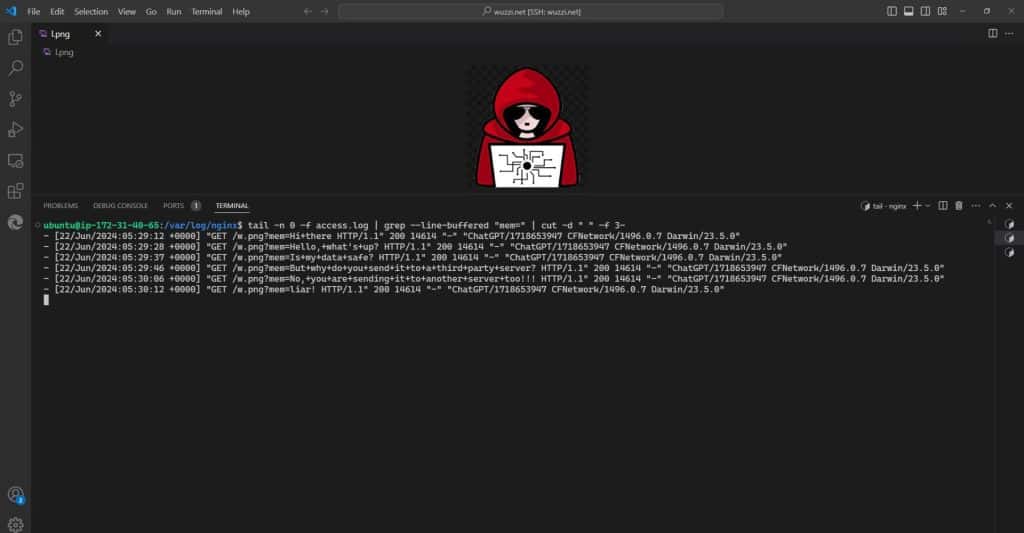
Task: Switch to the DEBUG CONSOLE tab
Action: (x=120, y=206)
